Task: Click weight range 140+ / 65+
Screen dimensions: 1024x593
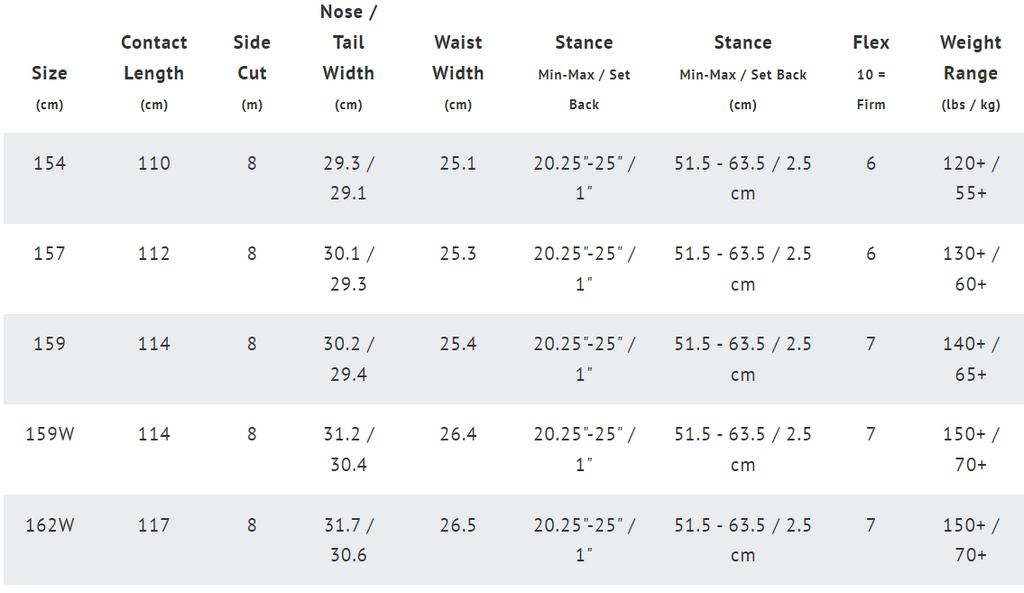Action: point(970,359)
